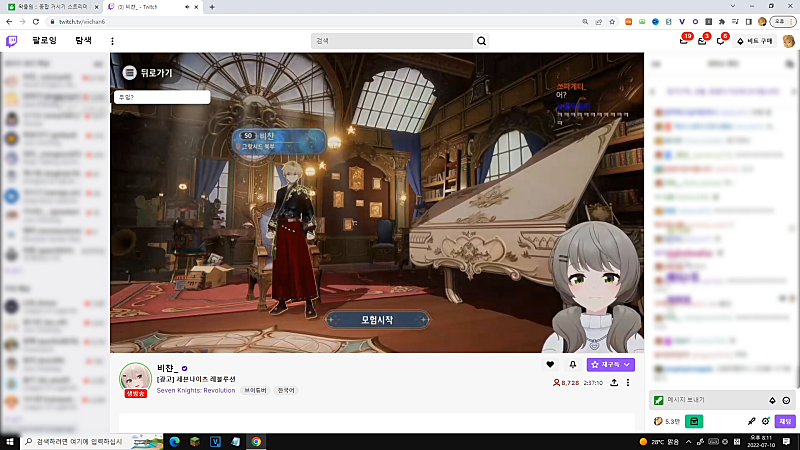800x450 pixels.
Task: Open chat settings gear icon
Action: tap(765, 421)
